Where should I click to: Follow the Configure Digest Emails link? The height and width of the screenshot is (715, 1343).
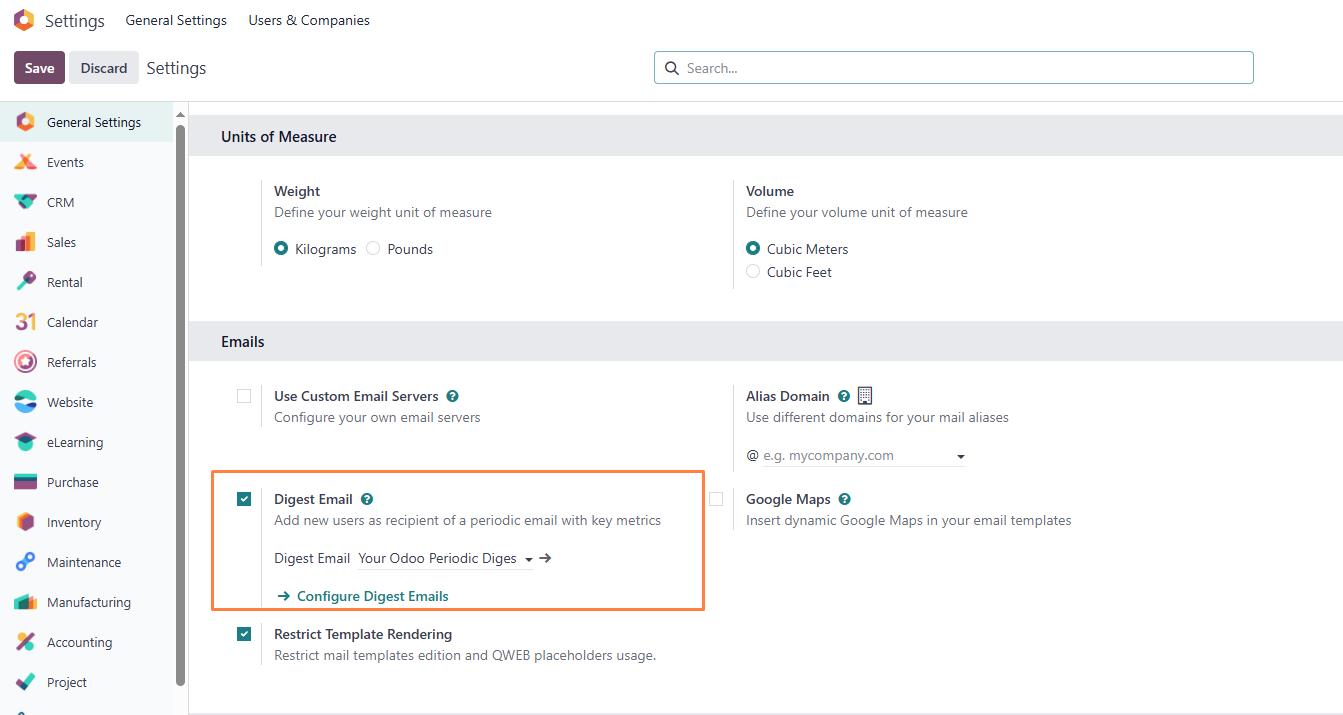[x=372, y=596]
